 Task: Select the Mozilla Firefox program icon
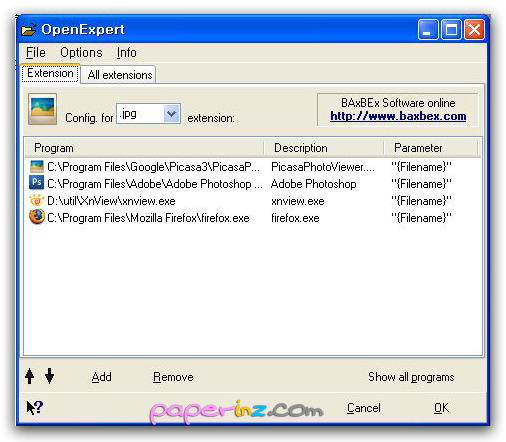[37, 217]
